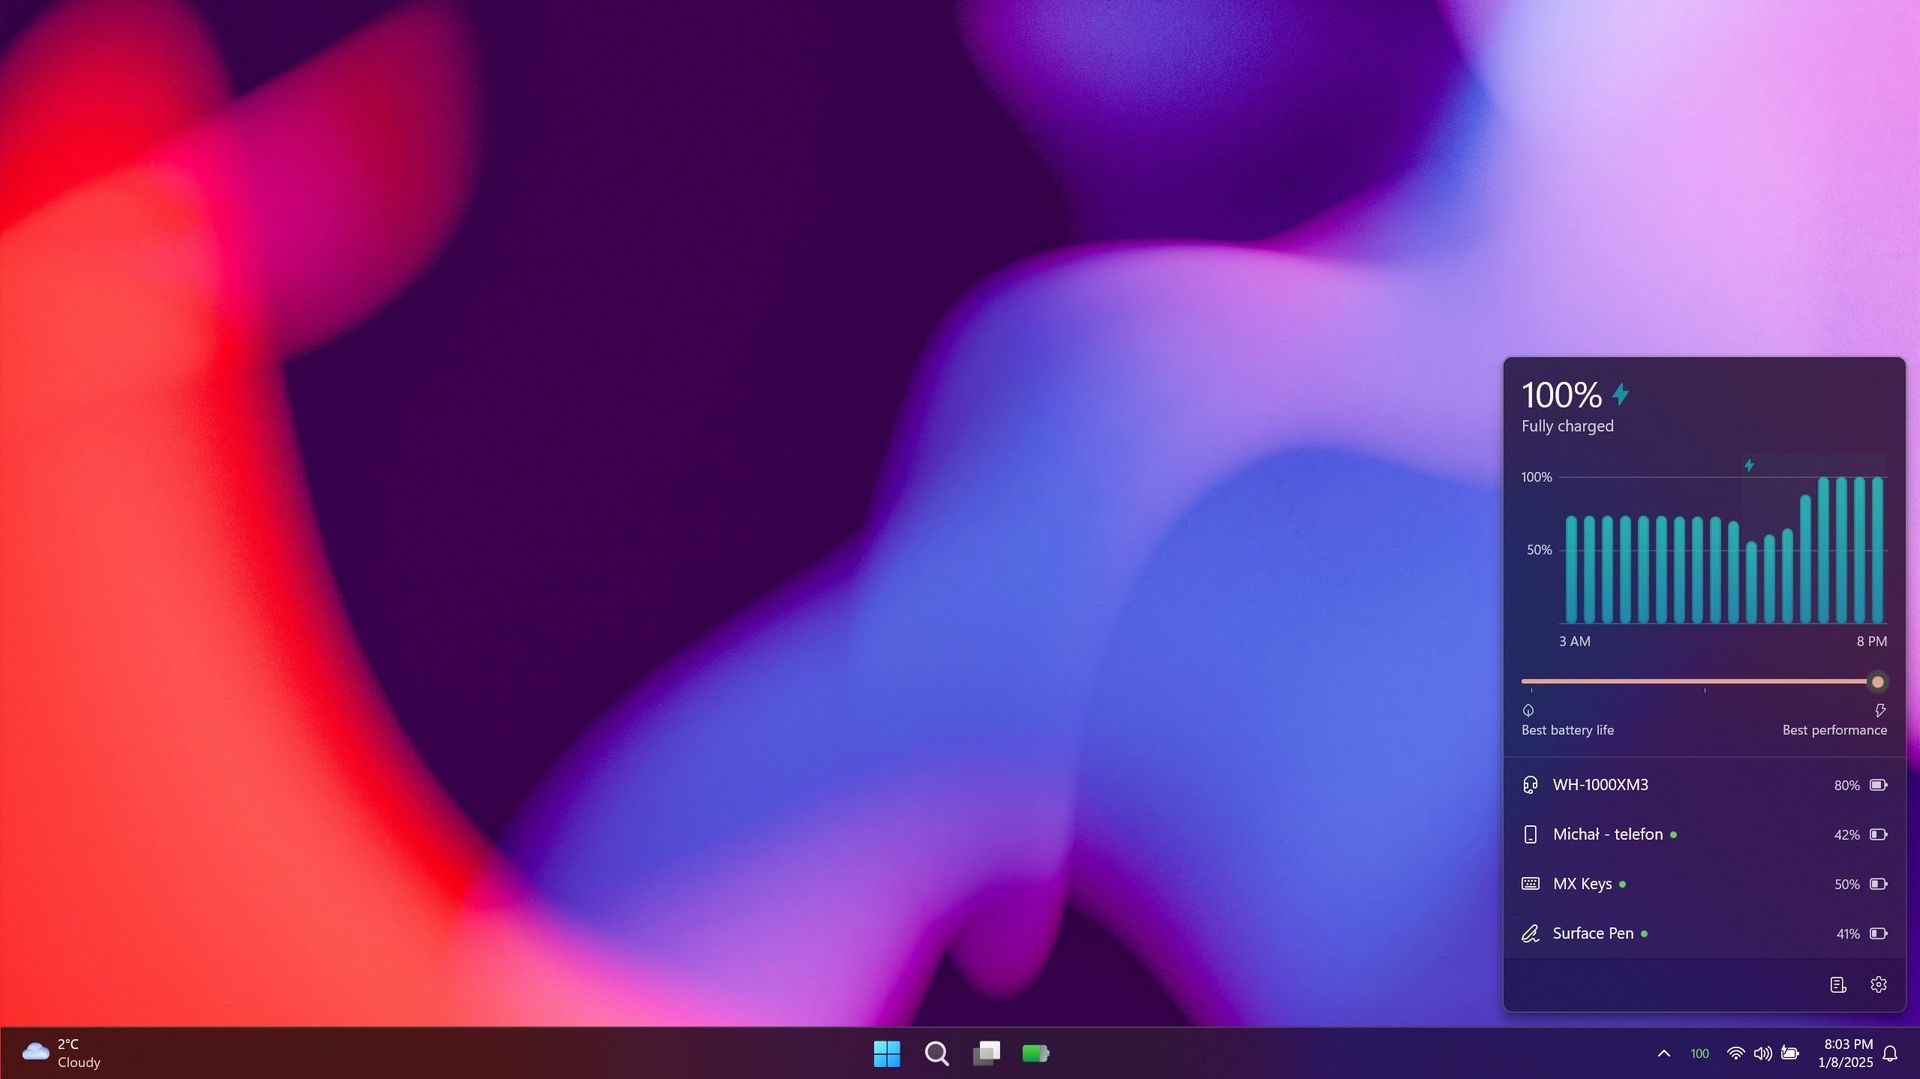This screenshot has width=1920, height=1079.
Task: Open notifications via the bell icon
Action: click(x=1889, y=1053)
